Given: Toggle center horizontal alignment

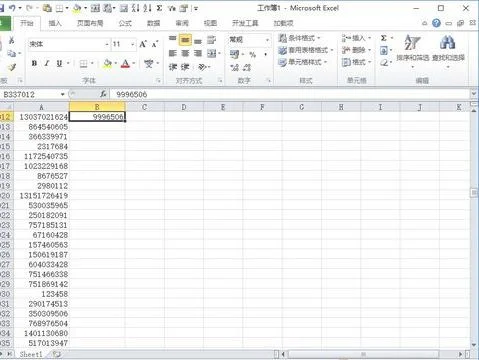Looking at the screenshot, I should point(185,53).
